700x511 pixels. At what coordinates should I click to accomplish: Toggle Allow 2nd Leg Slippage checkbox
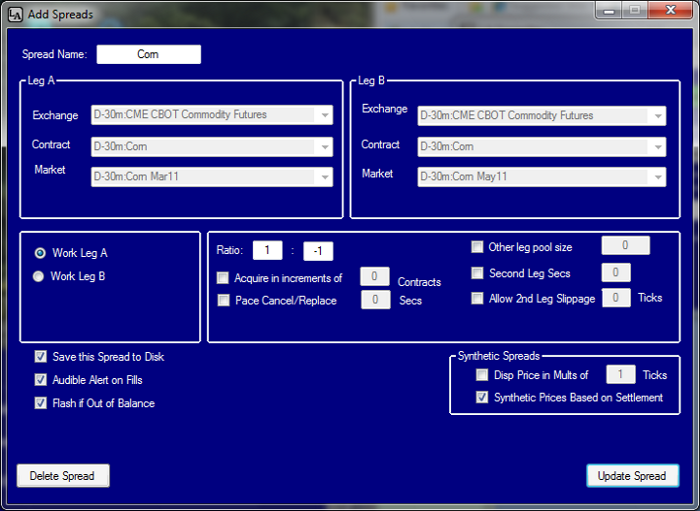pos(478,298)
